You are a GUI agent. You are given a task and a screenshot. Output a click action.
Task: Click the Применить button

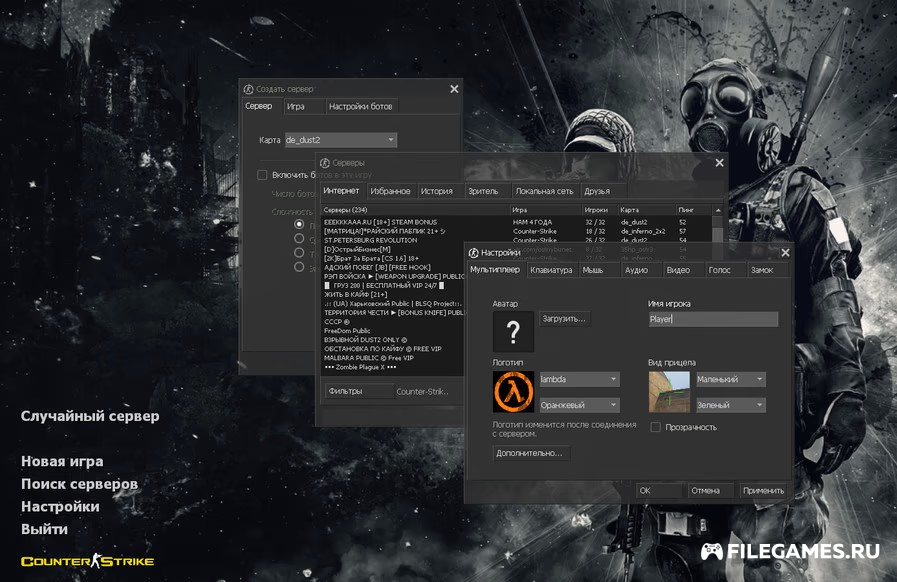pos(764,490)
